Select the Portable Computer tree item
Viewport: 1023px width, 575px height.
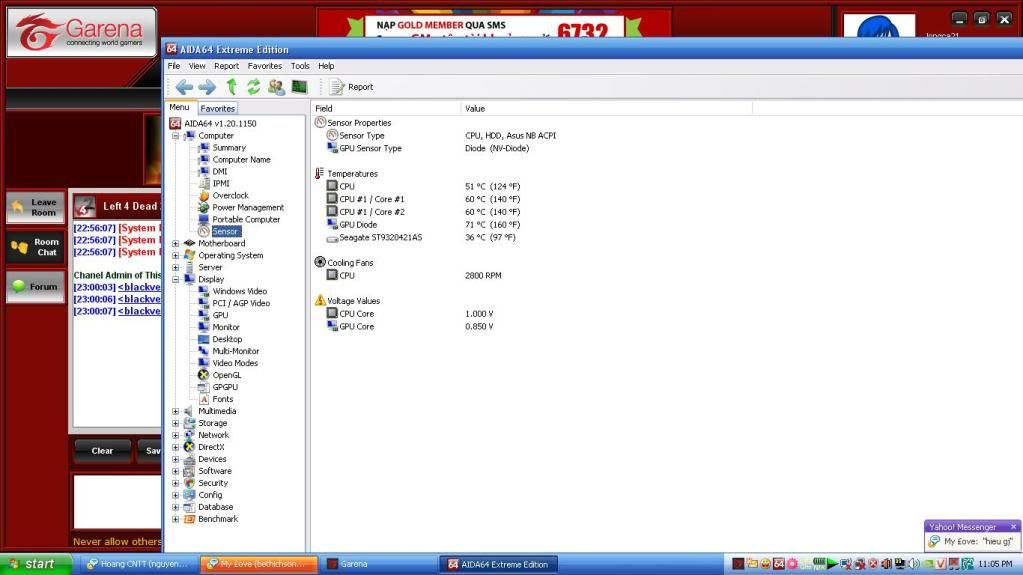[246, 219]
